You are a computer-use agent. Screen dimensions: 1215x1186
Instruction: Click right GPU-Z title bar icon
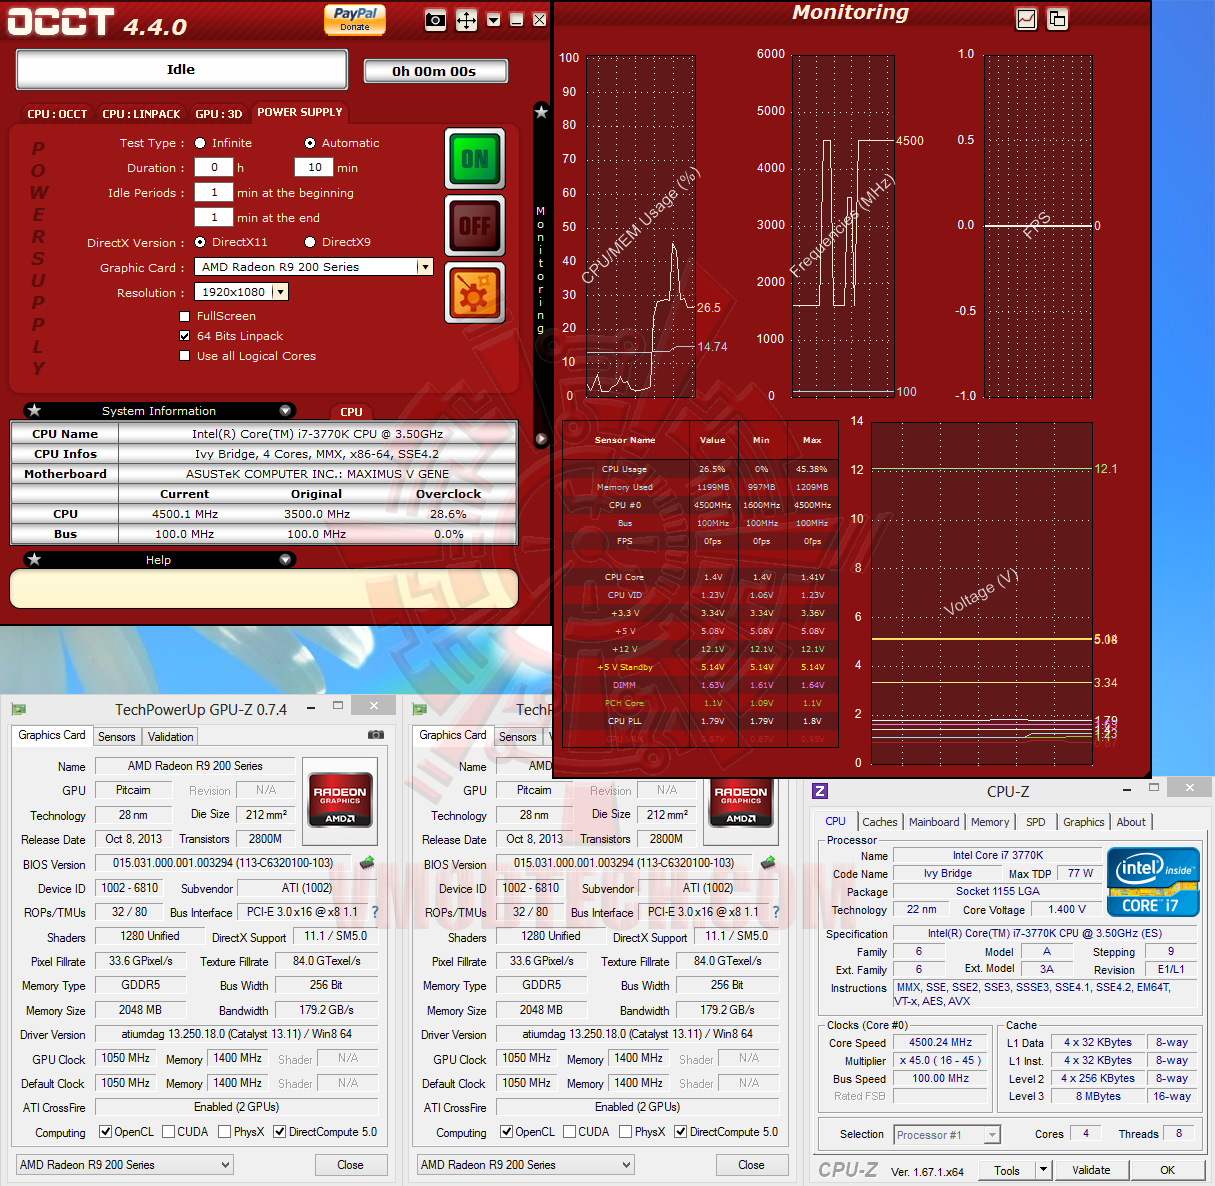(419, 709)
